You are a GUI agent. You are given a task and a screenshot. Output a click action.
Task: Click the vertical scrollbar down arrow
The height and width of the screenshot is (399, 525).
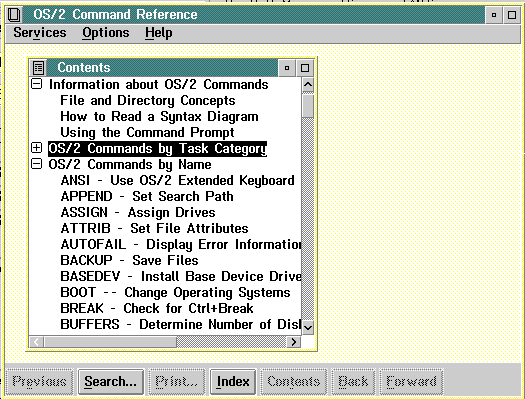[x=308, y=327]
